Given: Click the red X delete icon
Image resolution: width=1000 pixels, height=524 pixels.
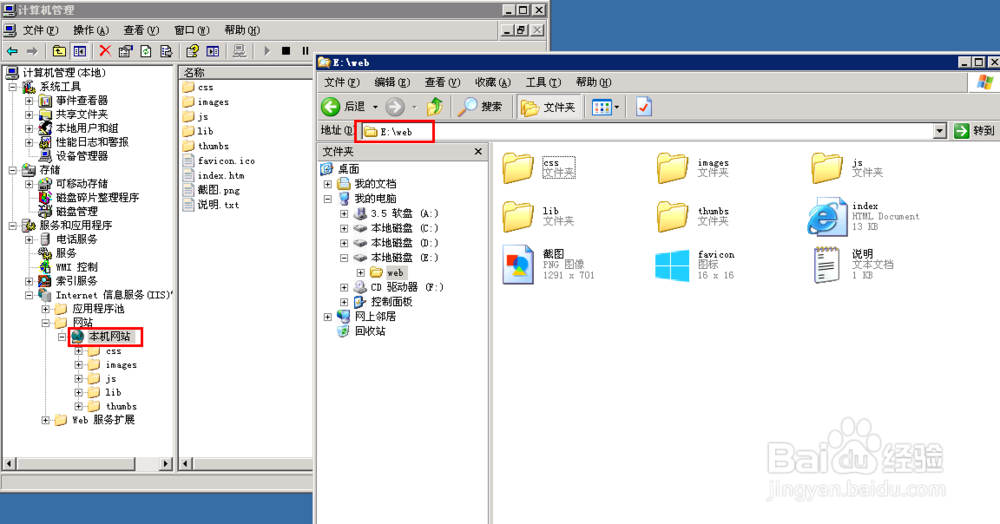Looking at the screenshot, I should click(x=105, y=51).
